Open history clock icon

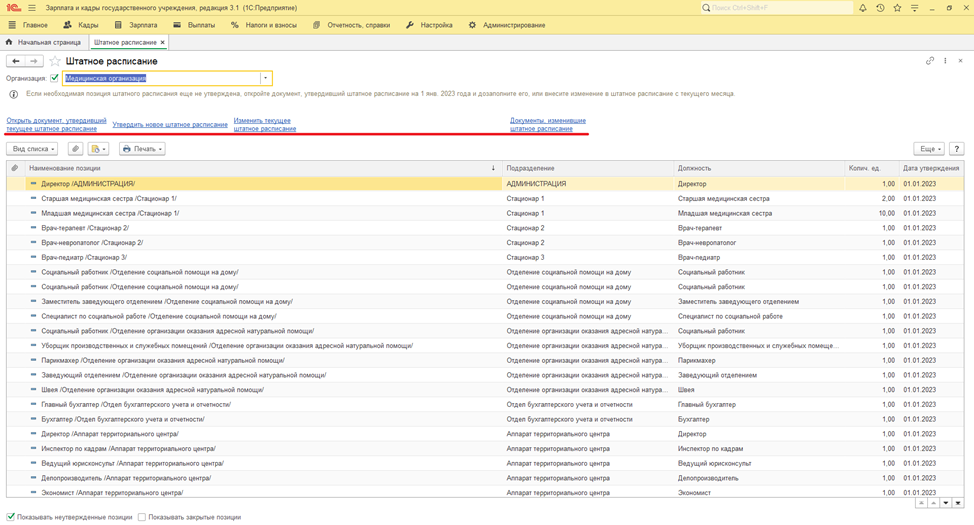coord(880,8)
